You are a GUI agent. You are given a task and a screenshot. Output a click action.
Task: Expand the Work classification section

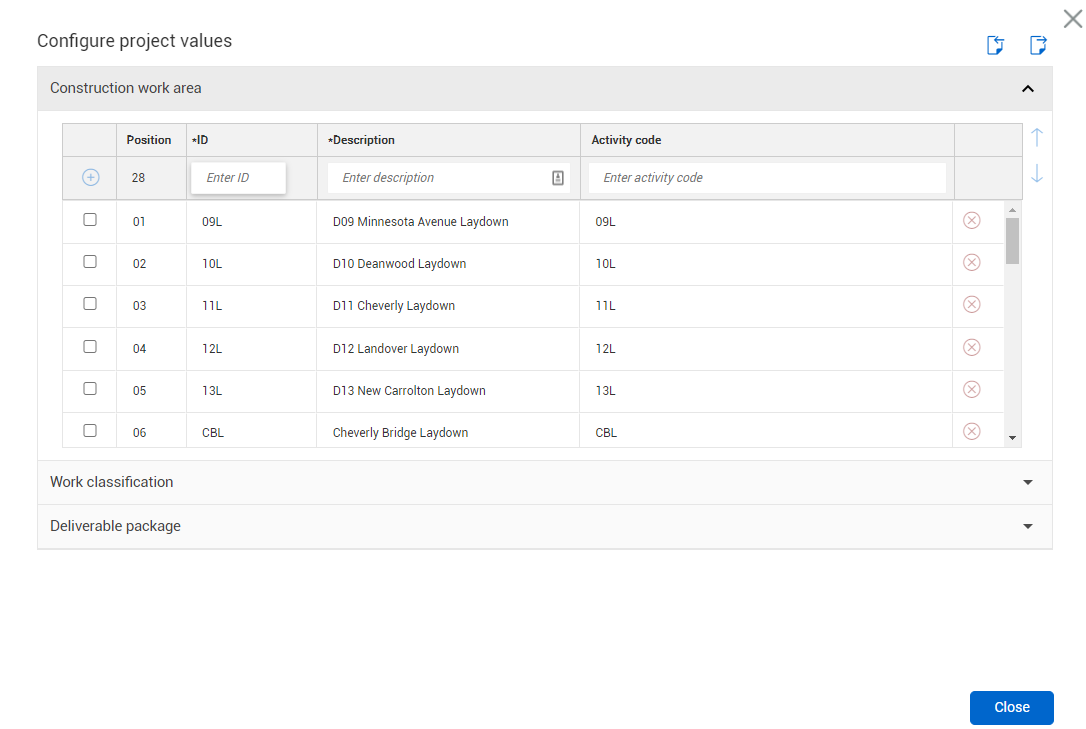click(x=1028, y=483)
